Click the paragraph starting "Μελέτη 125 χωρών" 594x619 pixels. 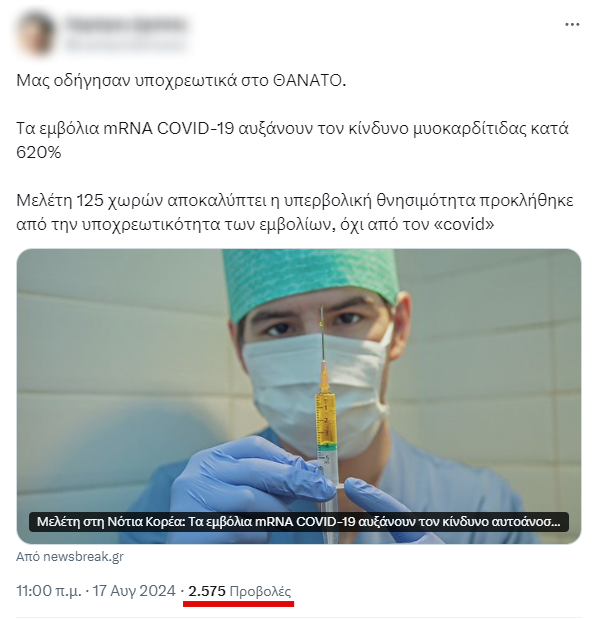click(295, 212)
